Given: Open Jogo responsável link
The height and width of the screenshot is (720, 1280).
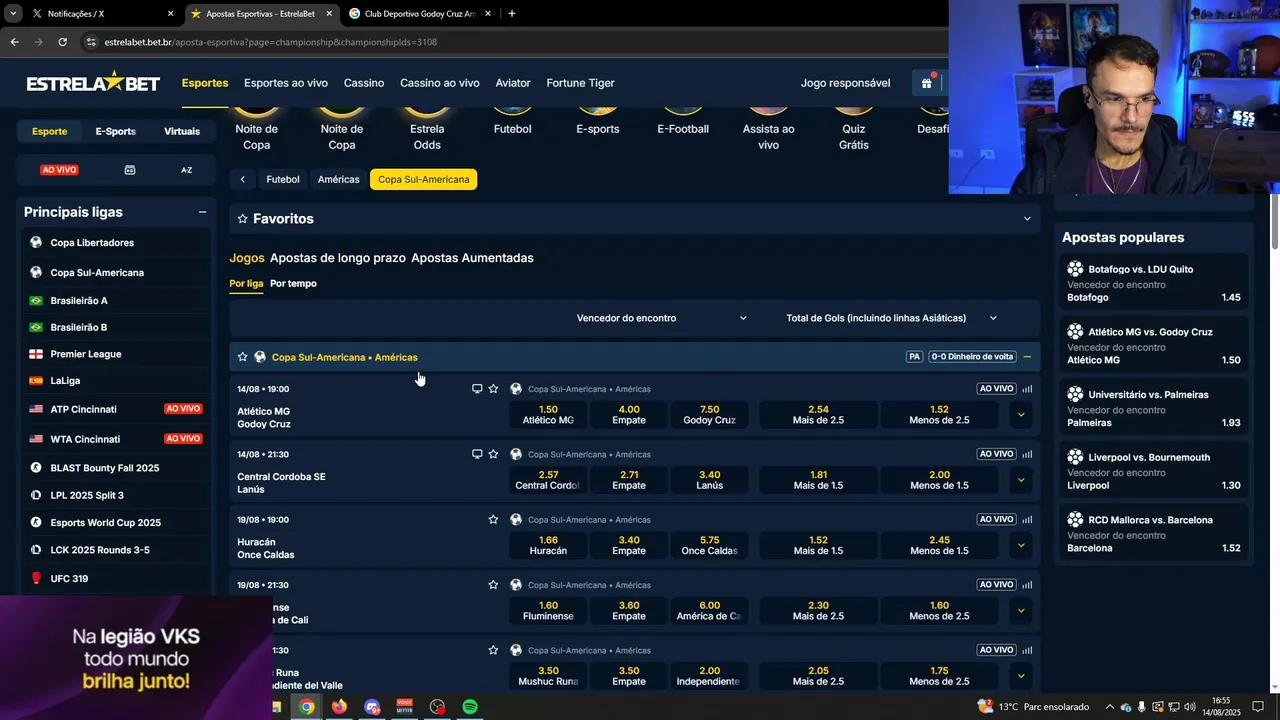Looking at the screenshot, I should (x=845, y=83).
